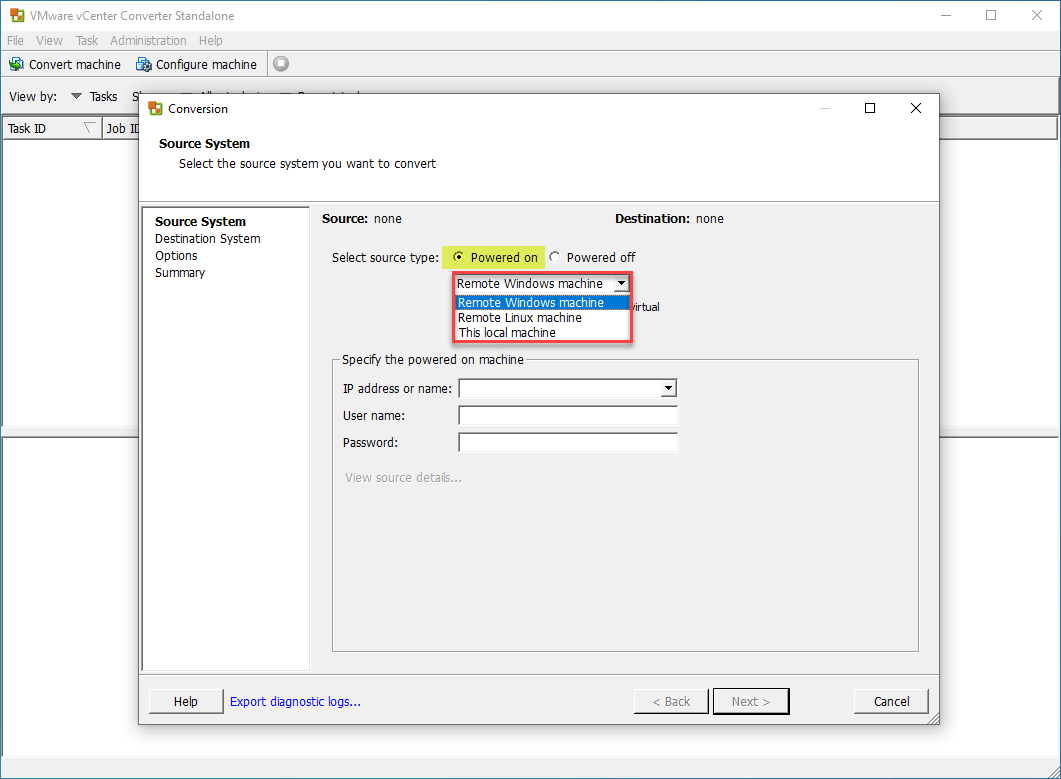Choose Remote Linux machine from list
This screenshot has height=779, width=1061.
tap(520, 318)
